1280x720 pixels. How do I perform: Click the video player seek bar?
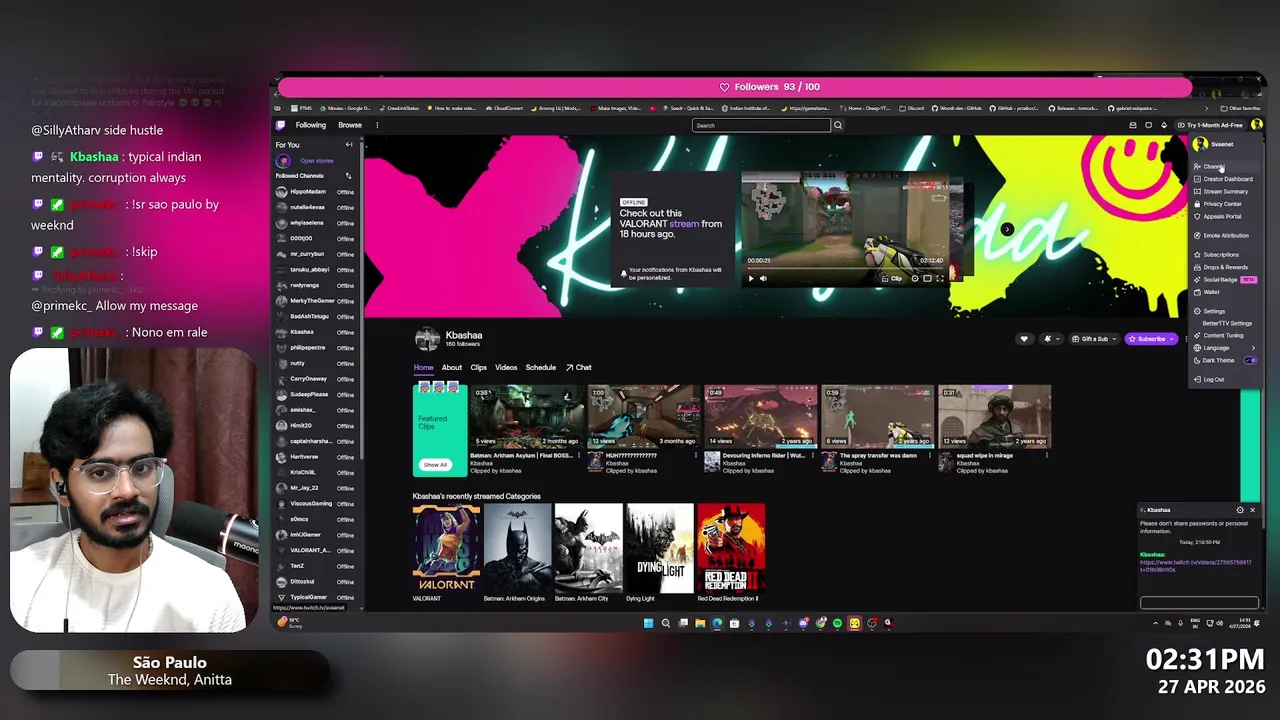[x=845, y=268]
